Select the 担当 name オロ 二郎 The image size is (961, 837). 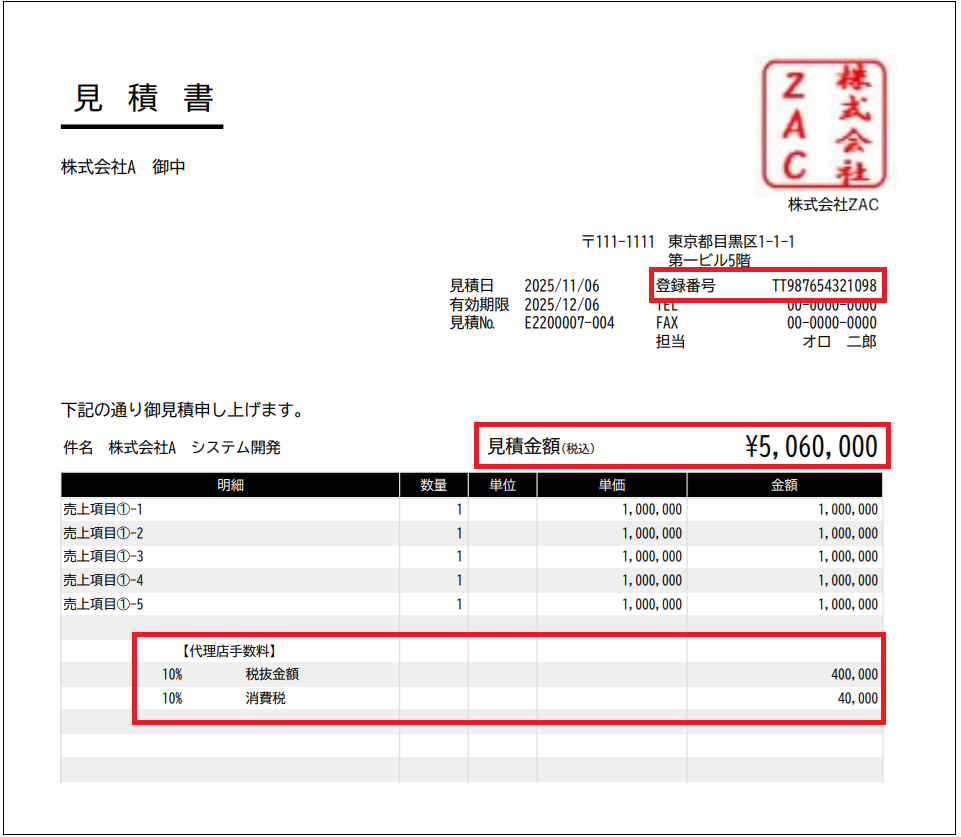tap(840, 343)
